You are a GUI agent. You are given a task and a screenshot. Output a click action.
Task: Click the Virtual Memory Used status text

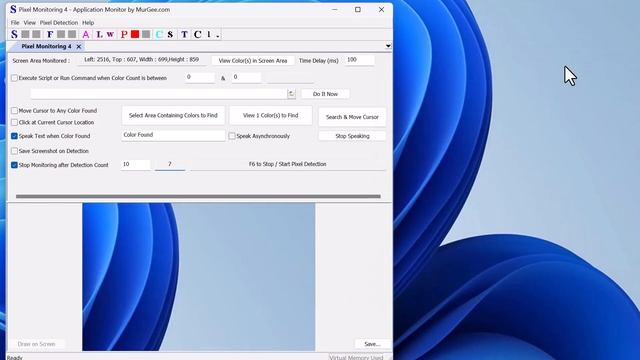click(356, 357)
